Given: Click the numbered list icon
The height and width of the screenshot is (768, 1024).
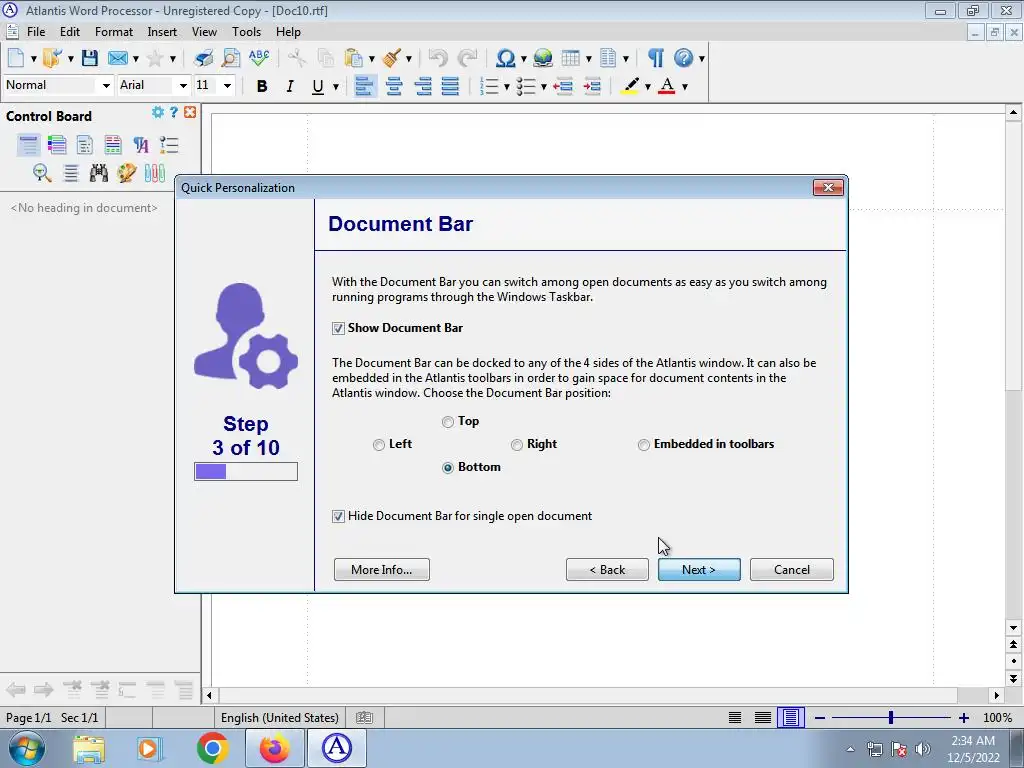Looking at the screenshot, I should 489,86.
